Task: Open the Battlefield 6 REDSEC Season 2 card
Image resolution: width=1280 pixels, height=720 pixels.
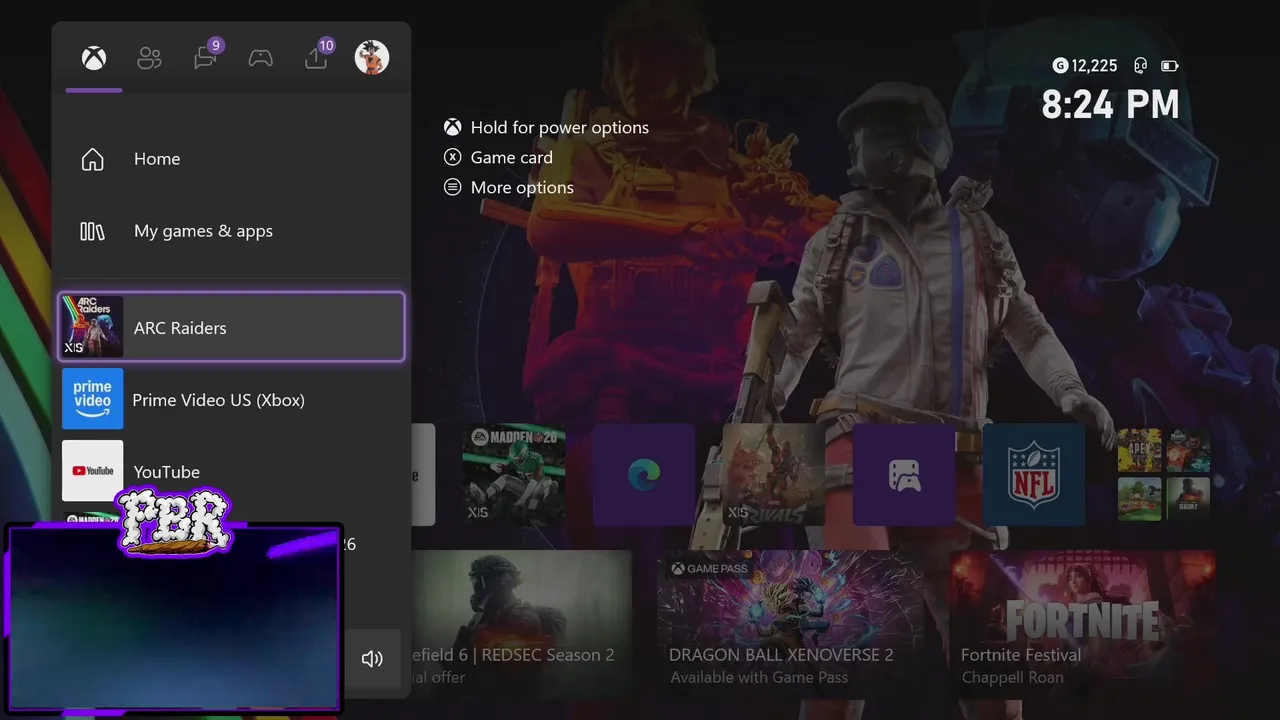Action: [521, 622]
